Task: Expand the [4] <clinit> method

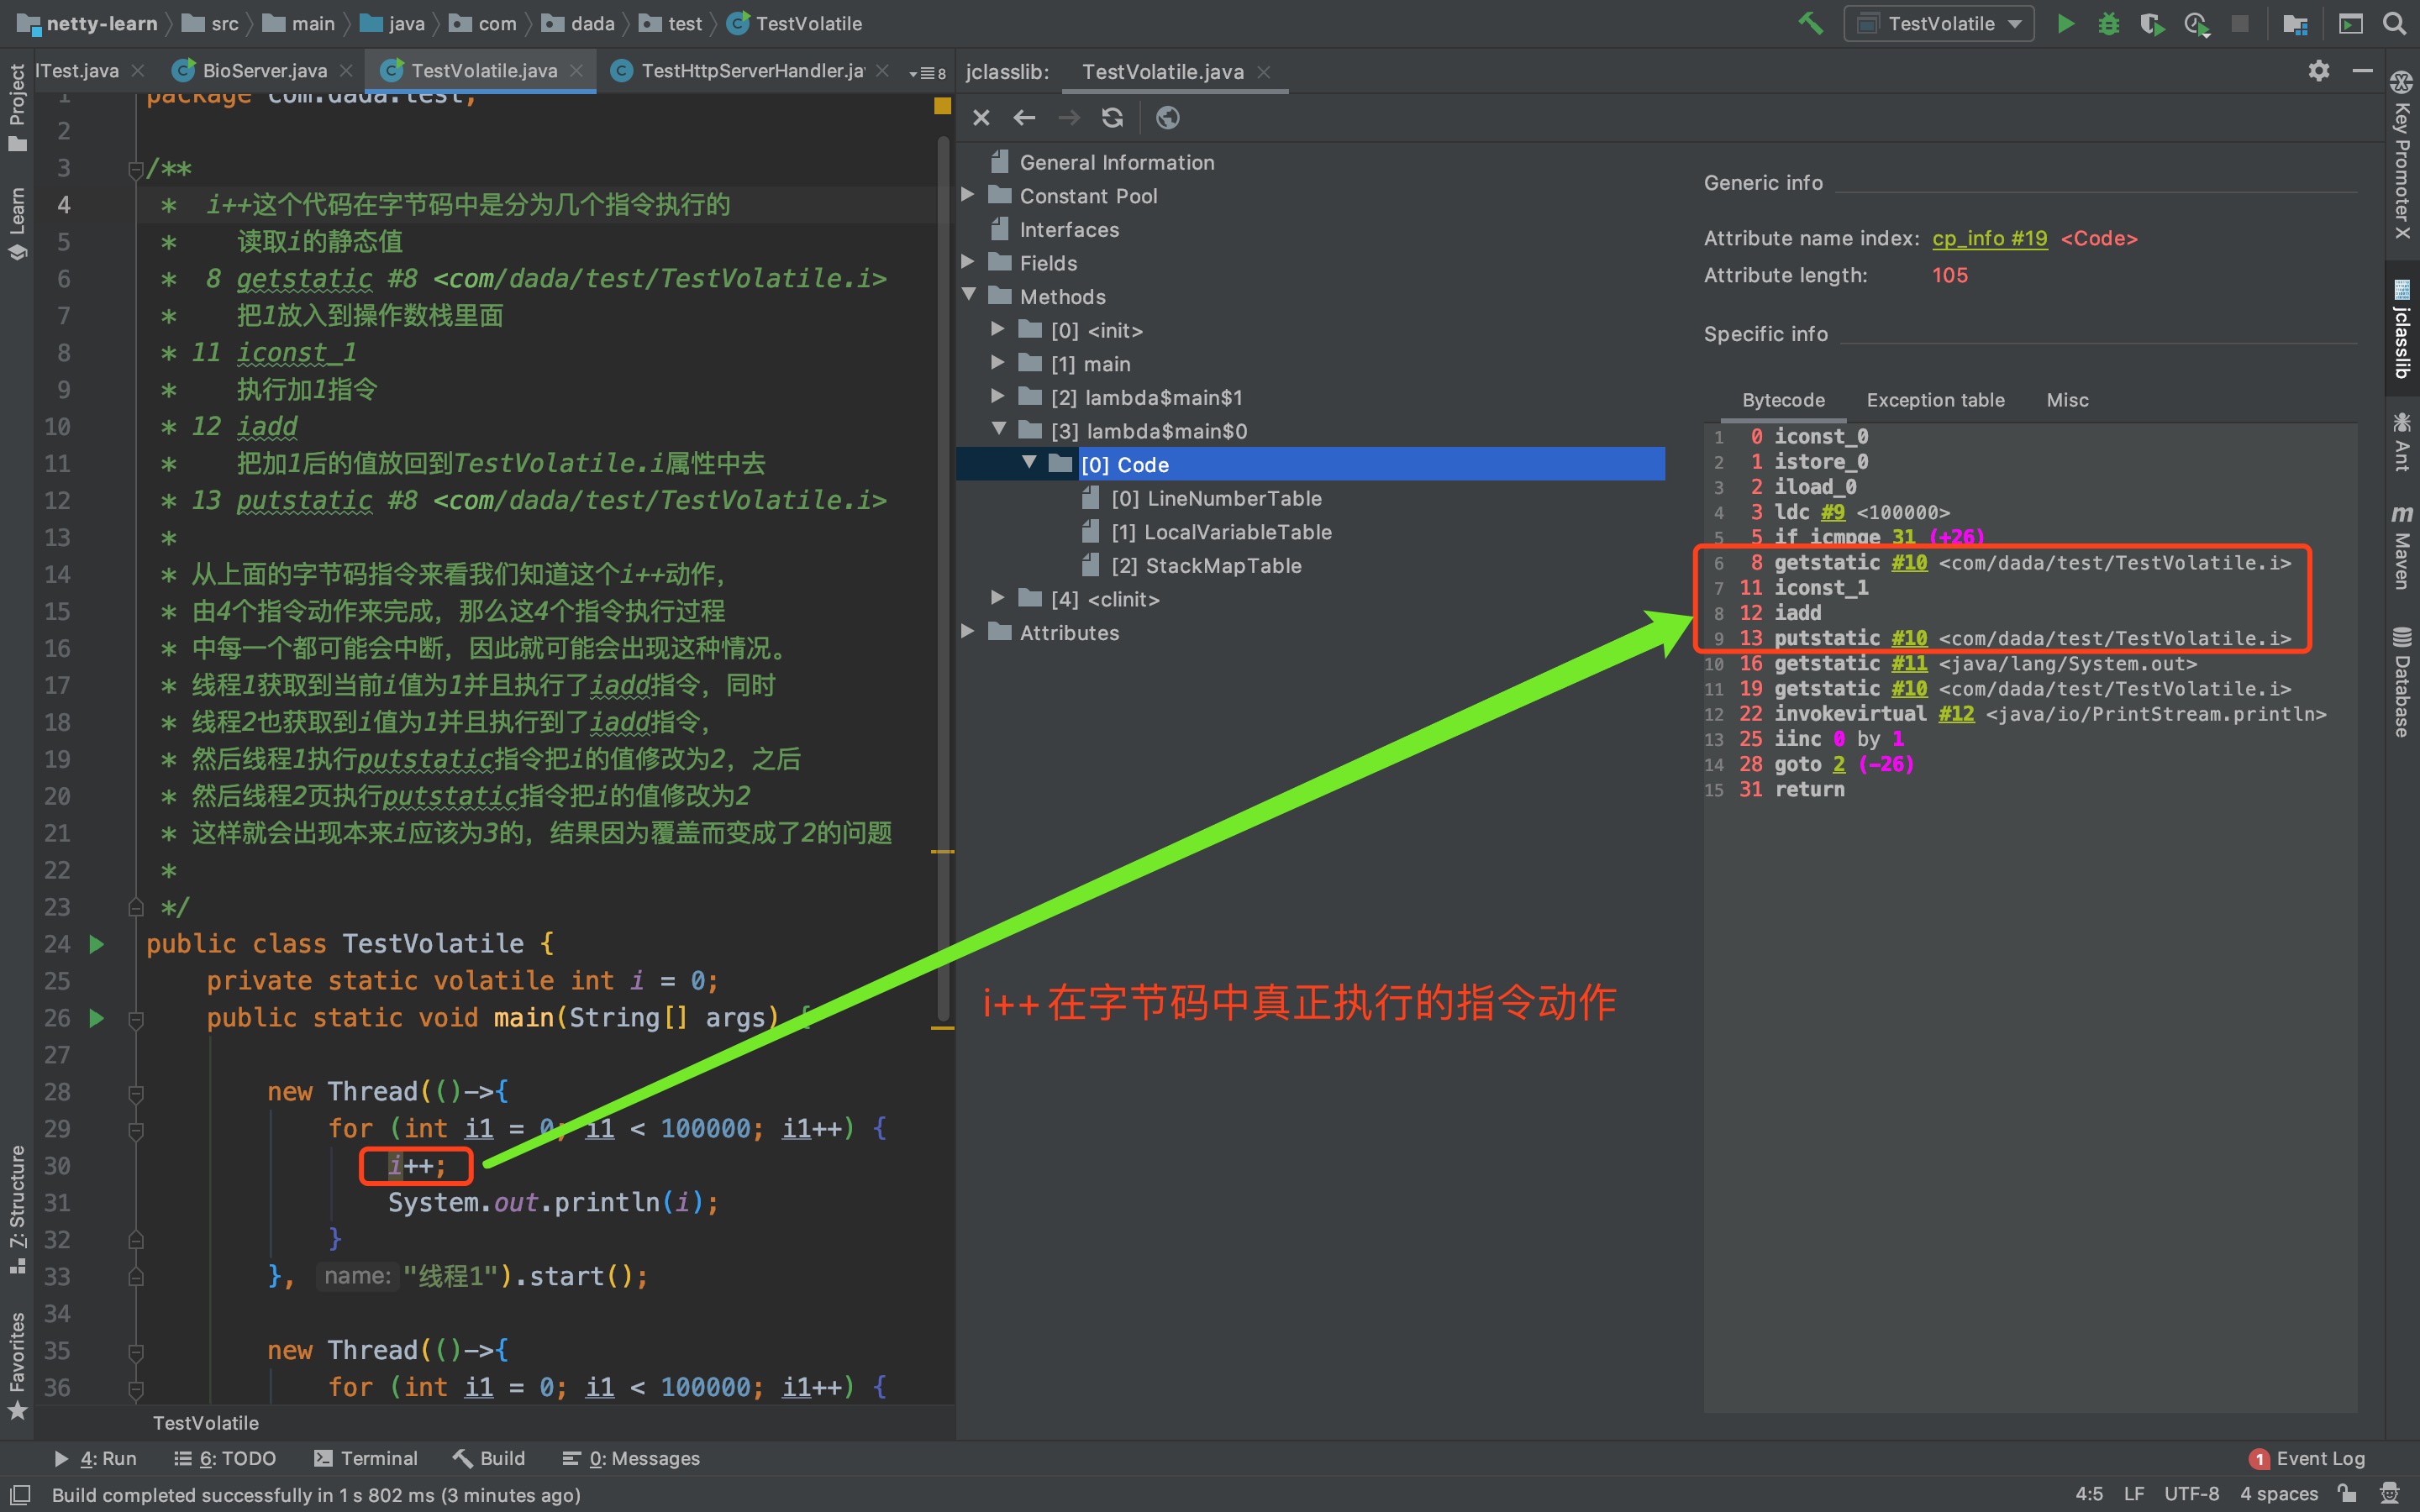Action: tap(998, 597)
